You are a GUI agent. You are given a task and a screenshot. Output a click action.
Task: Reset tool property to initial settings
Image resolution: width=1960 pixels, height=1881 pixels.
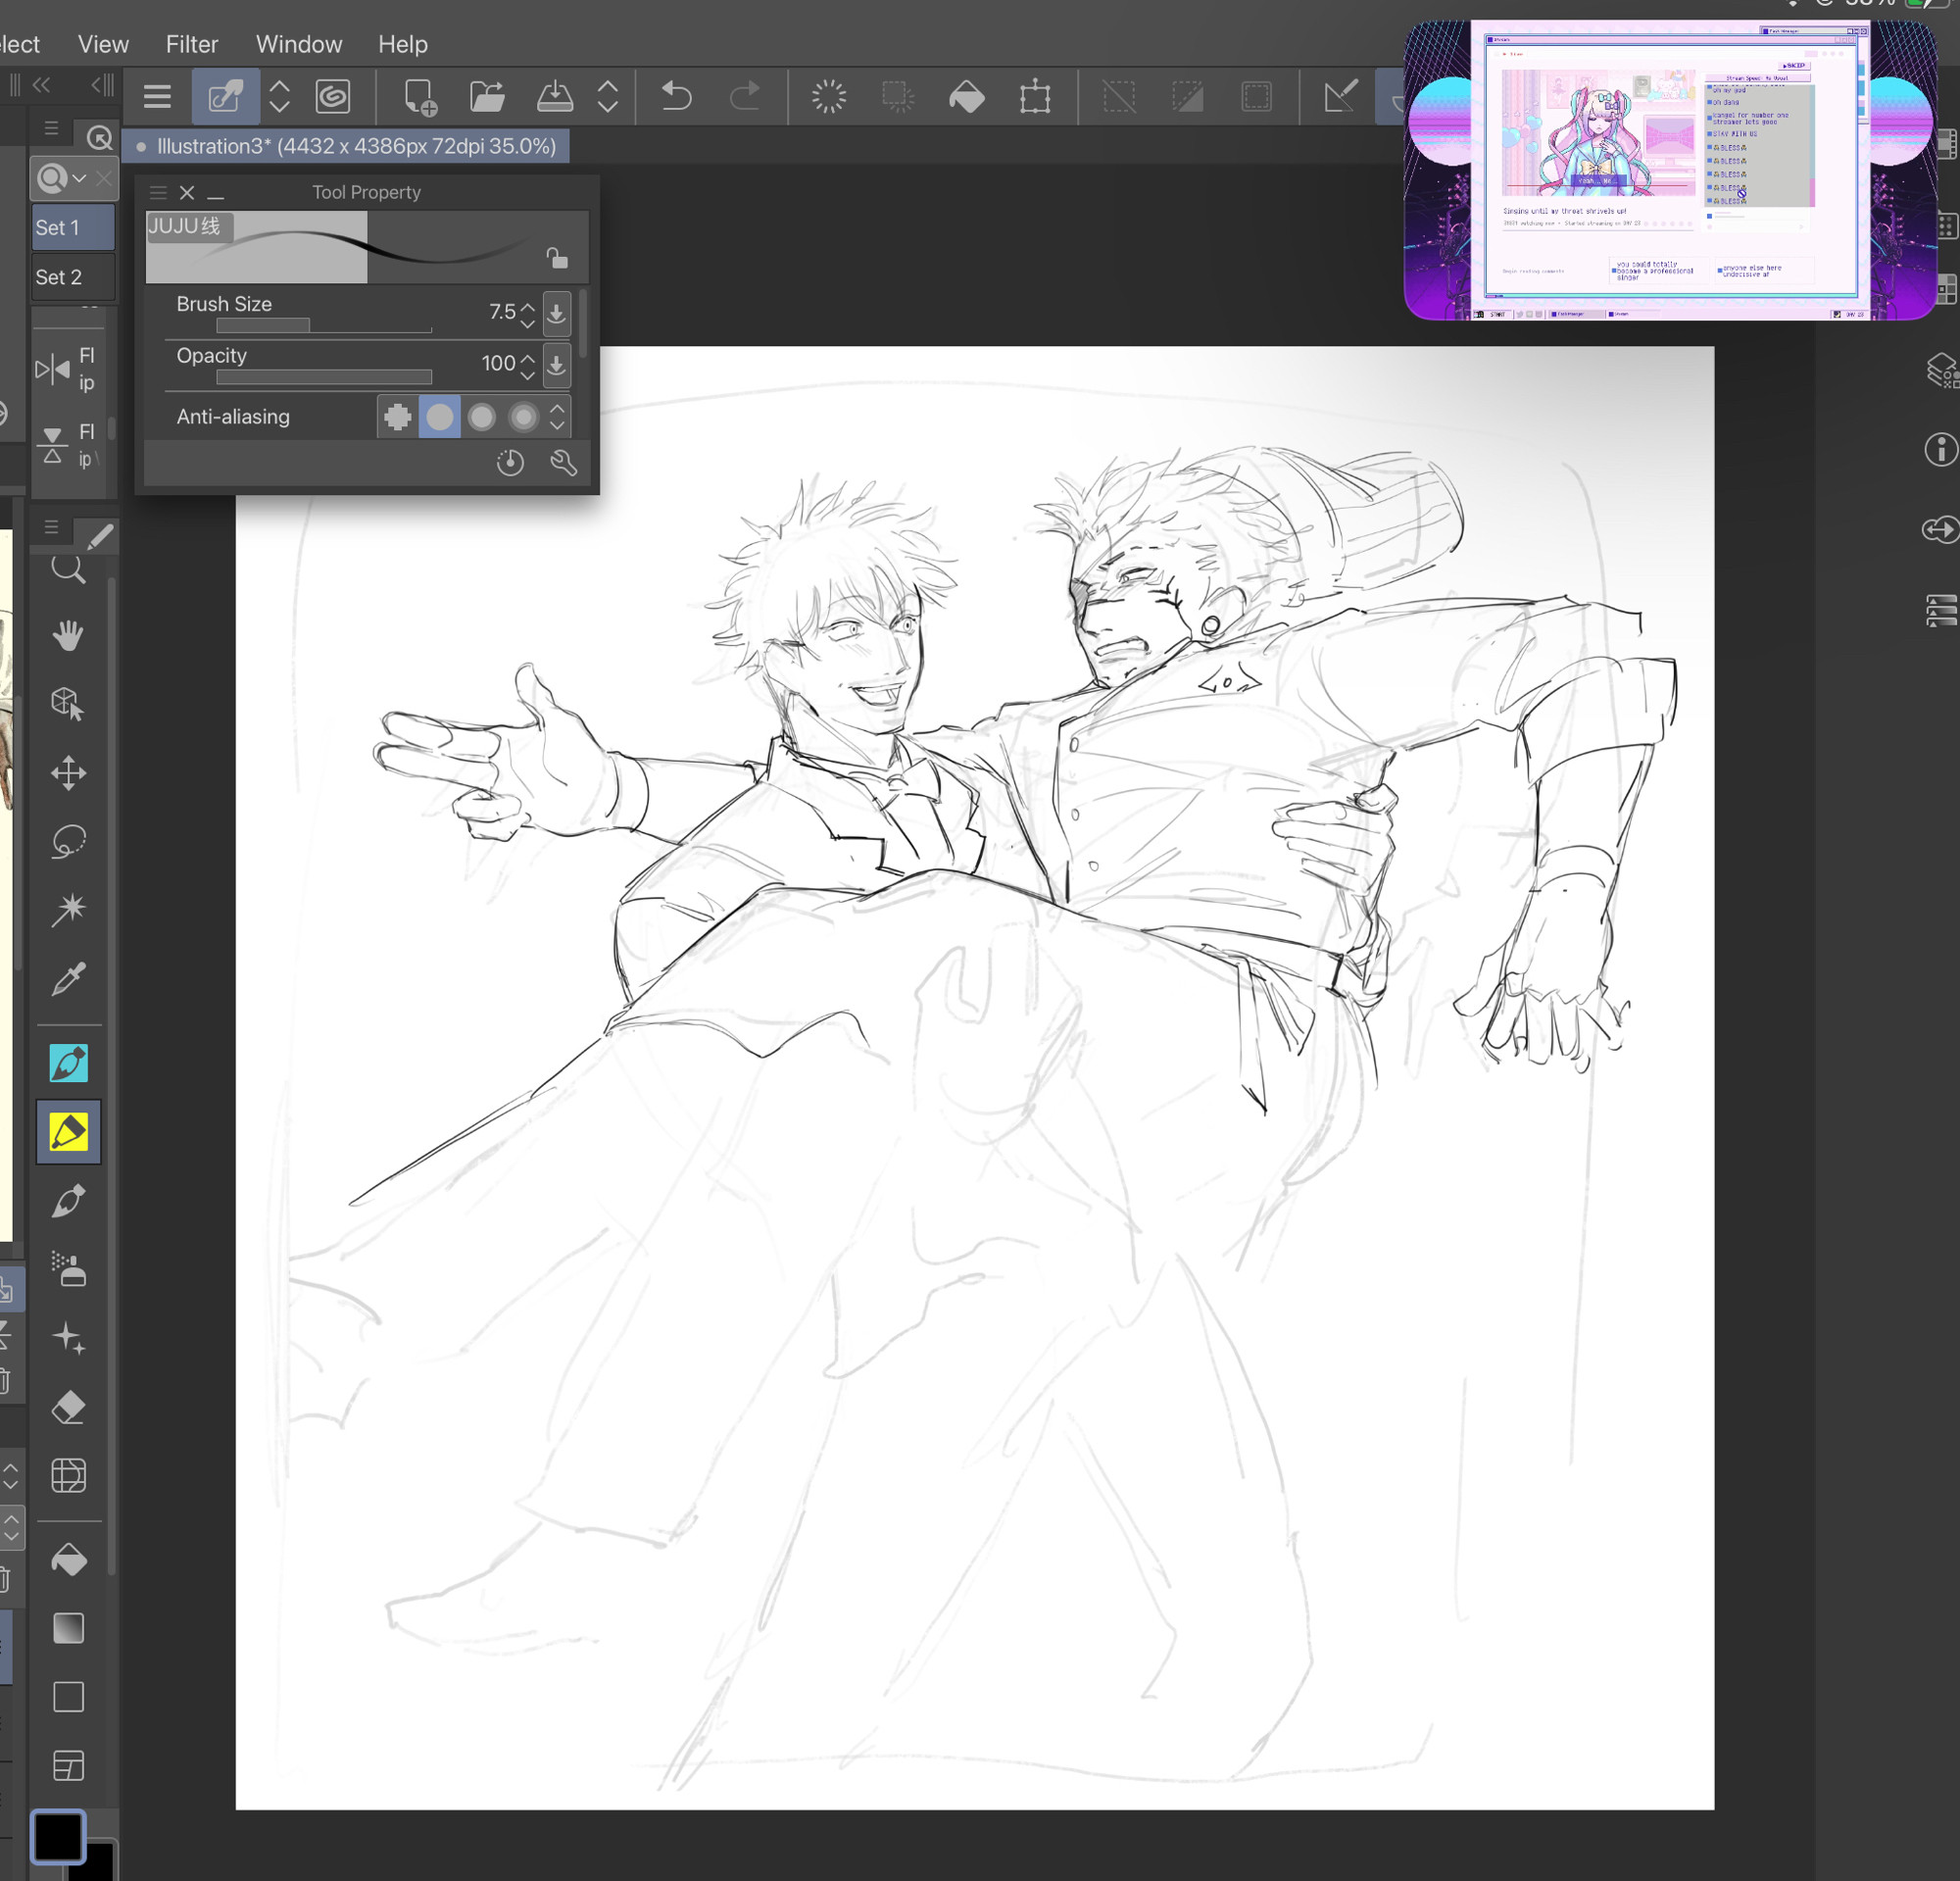tap(510, 462)
